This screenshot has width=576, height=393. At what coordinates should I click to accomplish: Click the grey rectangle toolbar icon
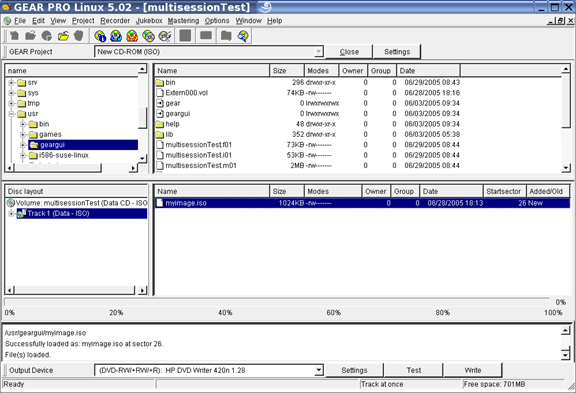click(206, 36)
